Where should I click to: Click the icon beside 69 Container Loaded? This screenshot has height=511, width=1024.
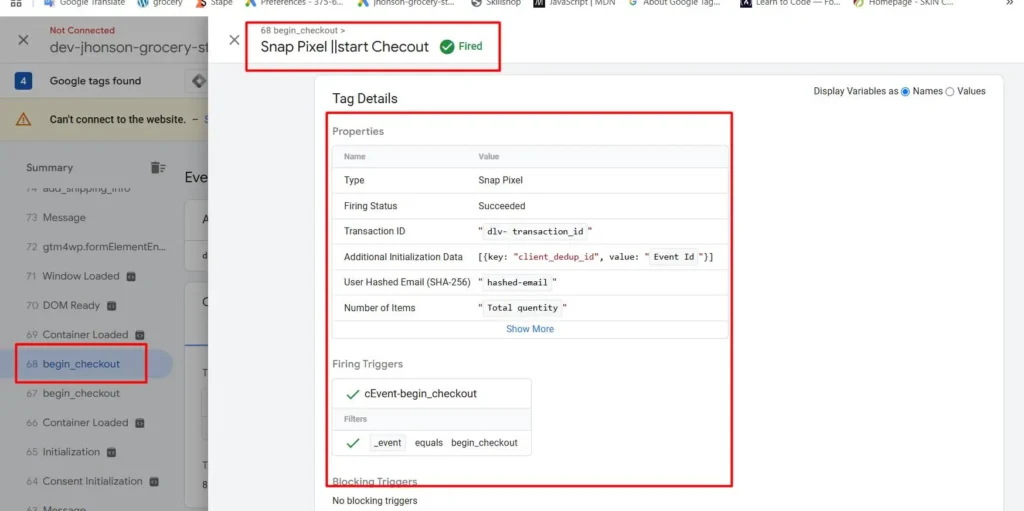point(139,335)
